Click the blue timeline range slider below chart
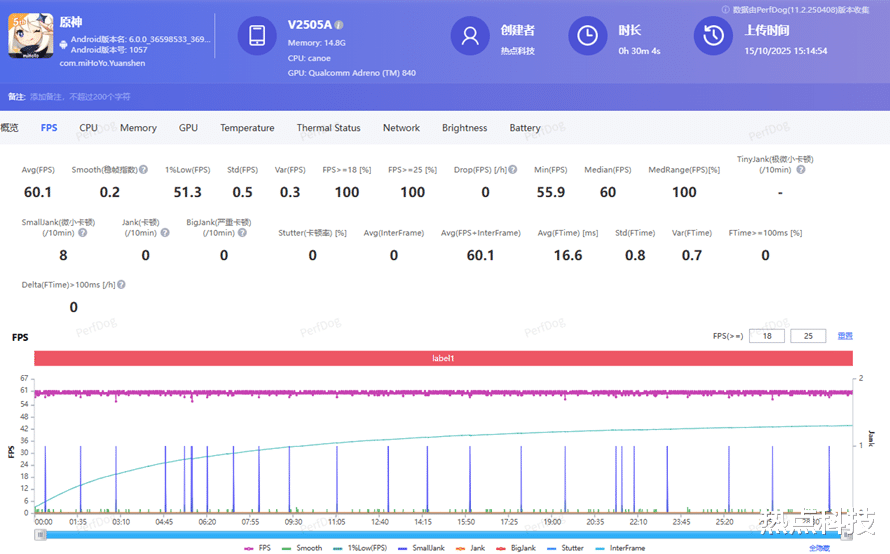This screenshot has width=890, height=554. [x=443, y=534]
